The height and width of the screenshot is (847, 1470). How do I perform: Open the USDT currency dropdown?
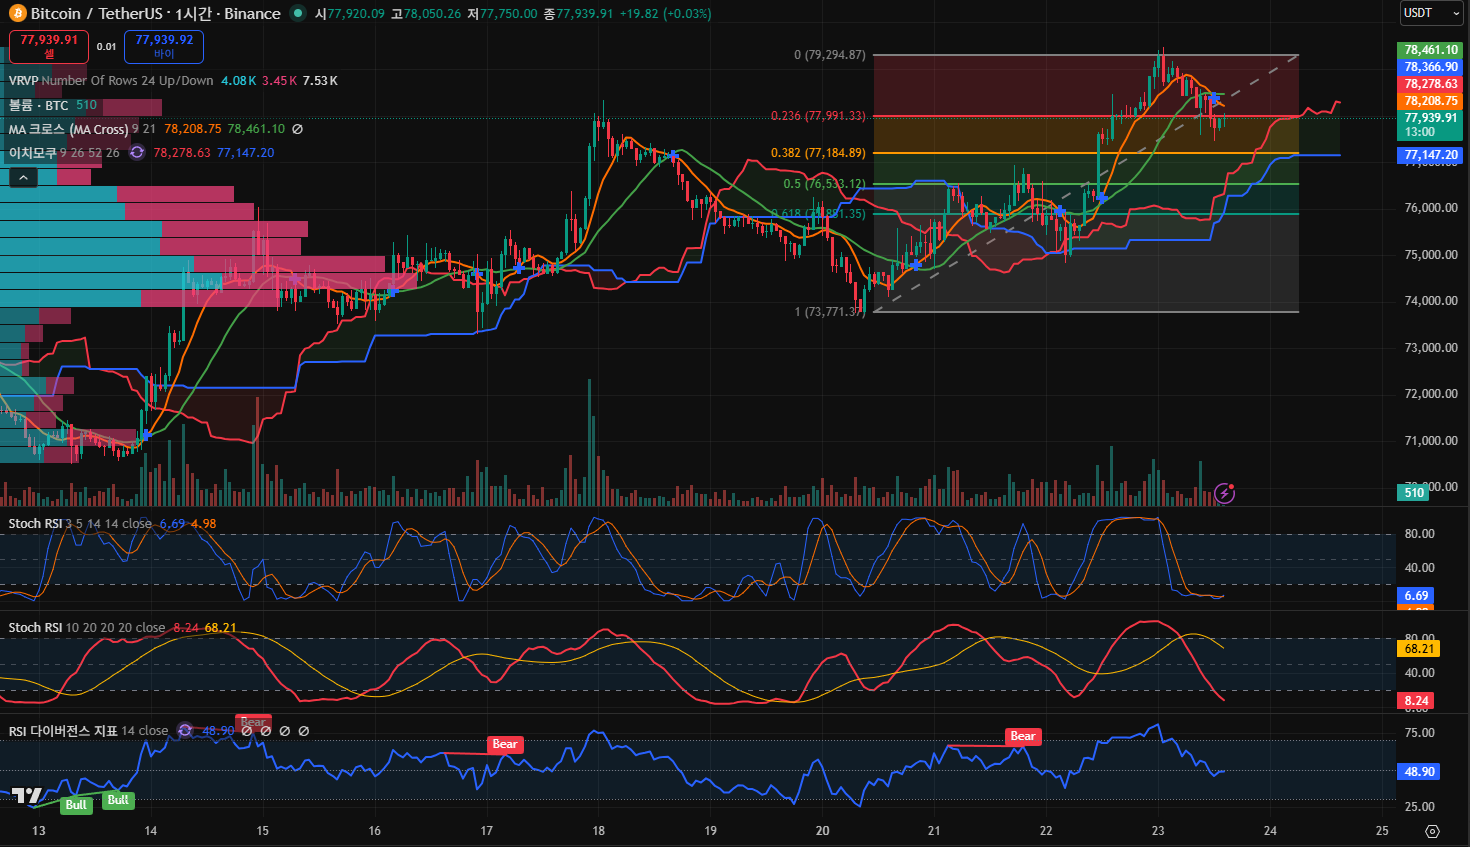coord(1431,13)
